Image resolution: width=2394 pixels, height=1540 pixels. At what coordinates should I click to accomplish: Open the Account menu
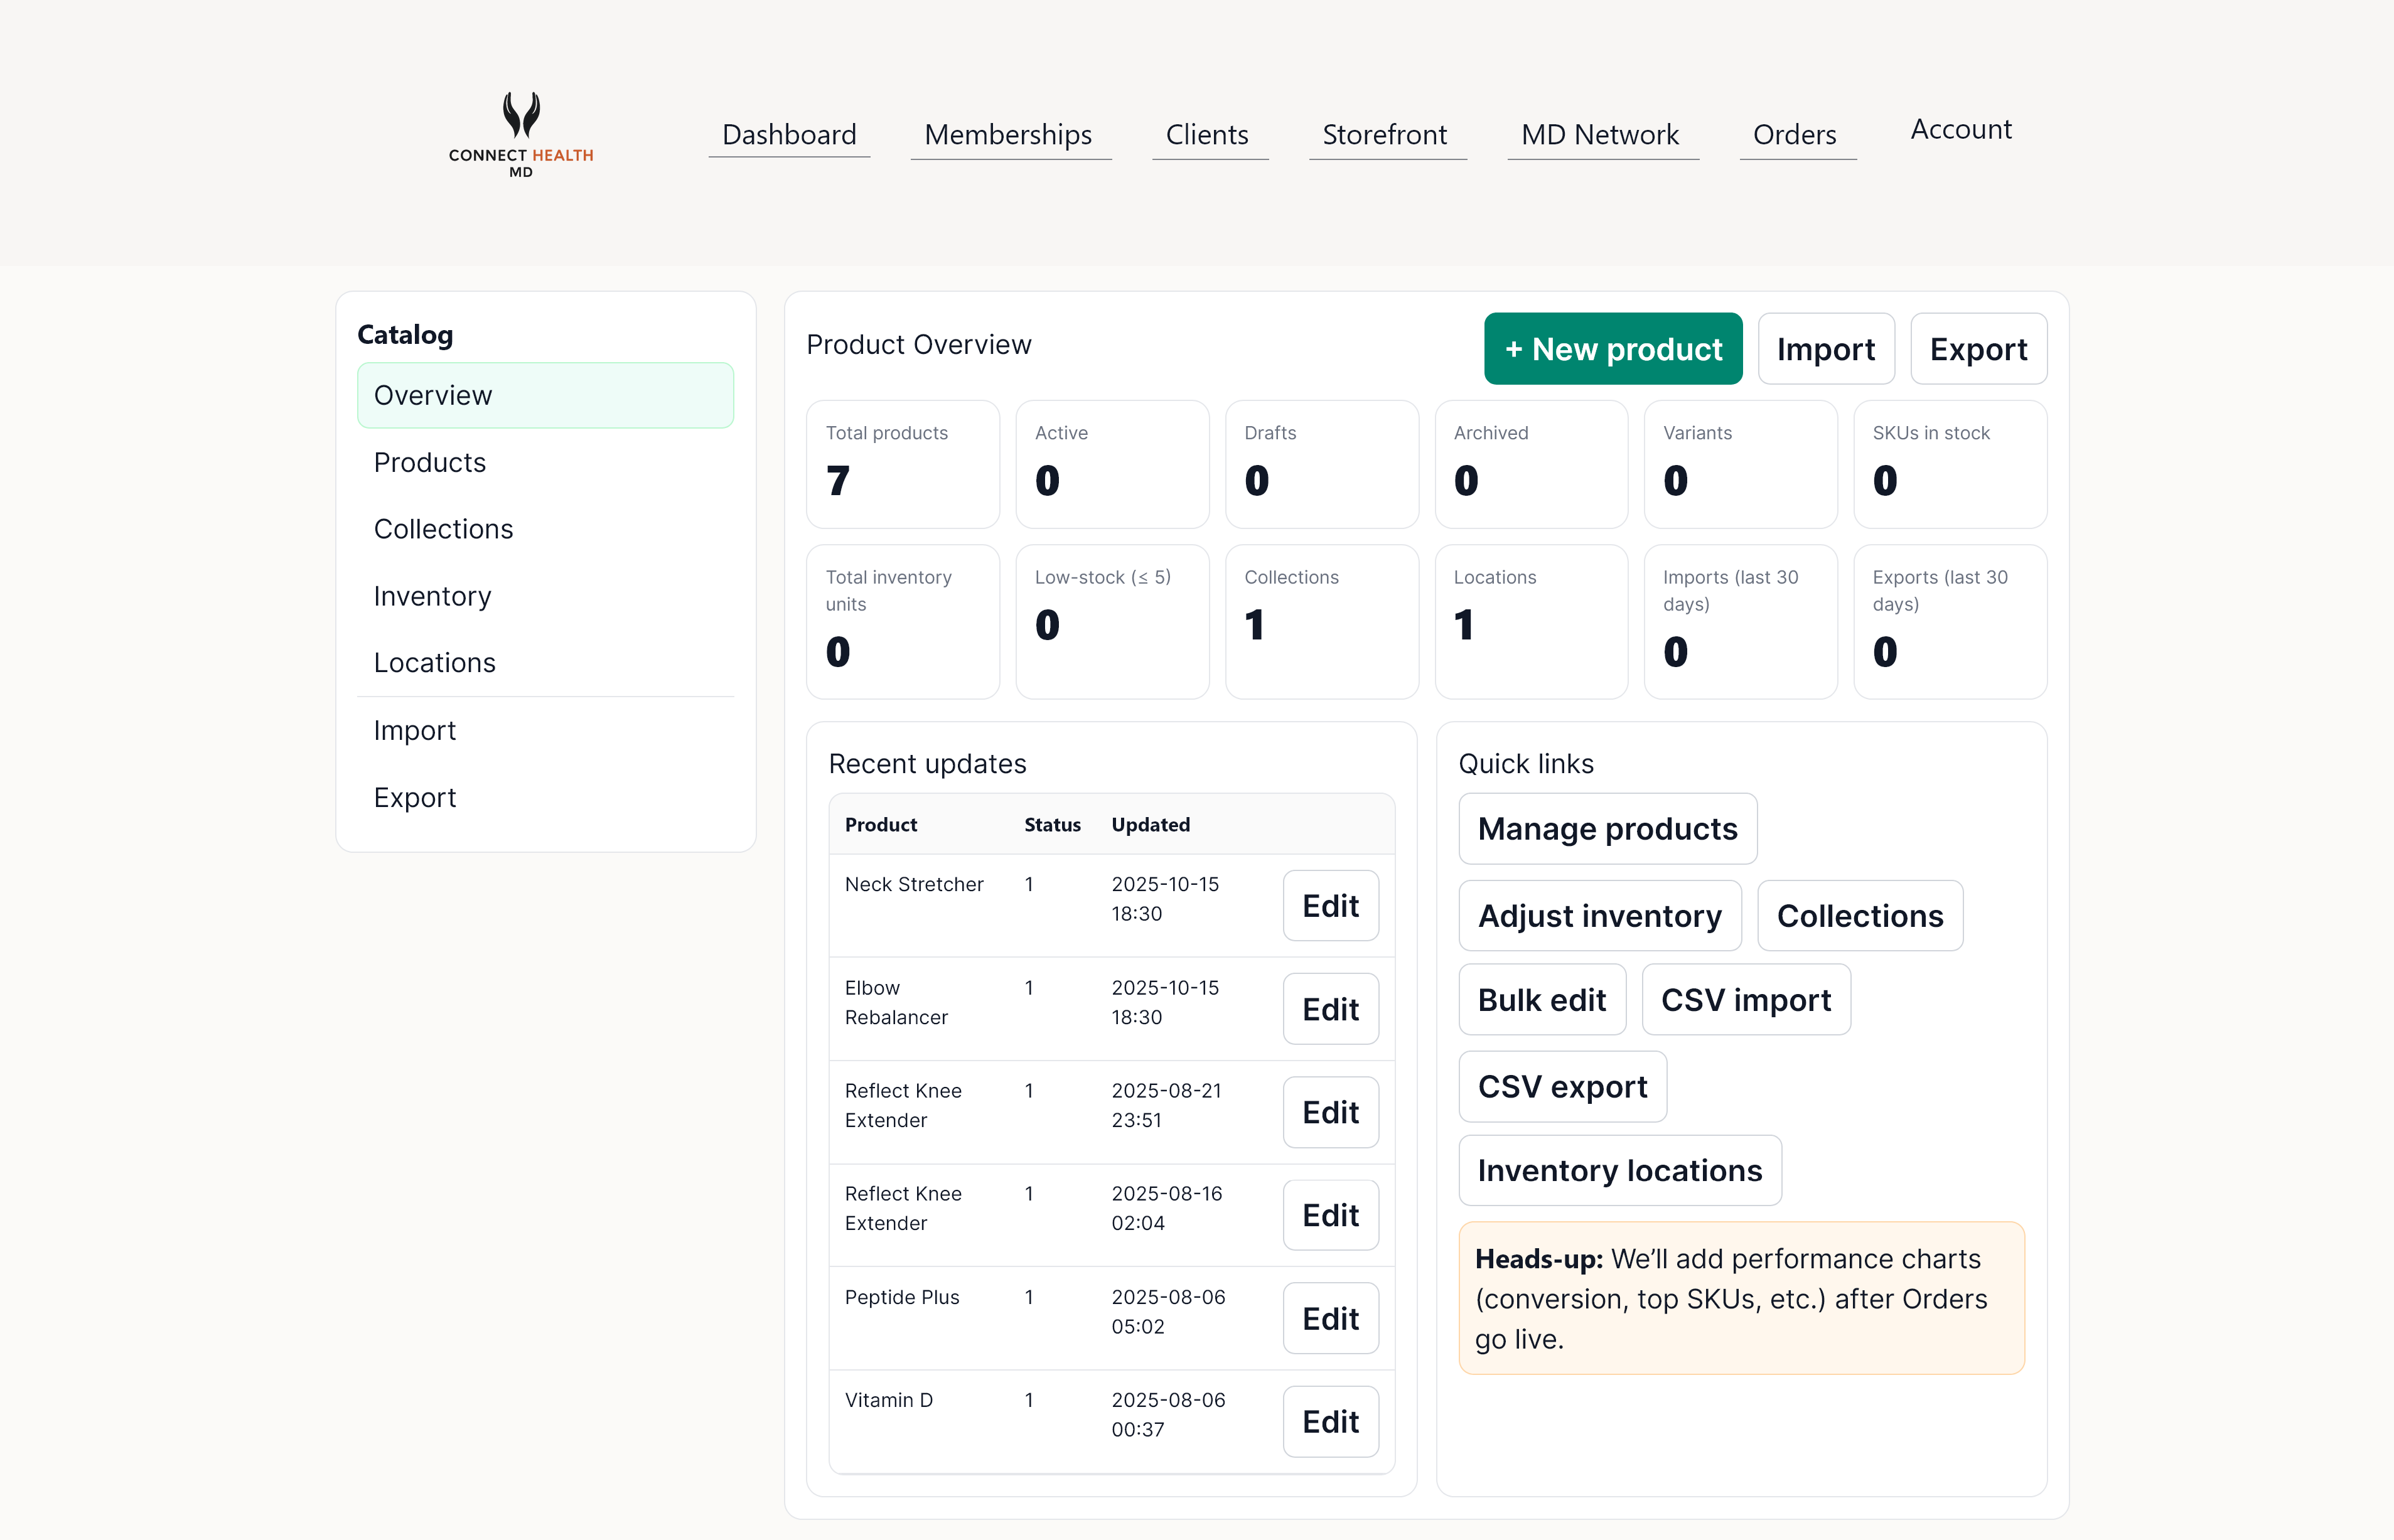(x=1959, y=129)
